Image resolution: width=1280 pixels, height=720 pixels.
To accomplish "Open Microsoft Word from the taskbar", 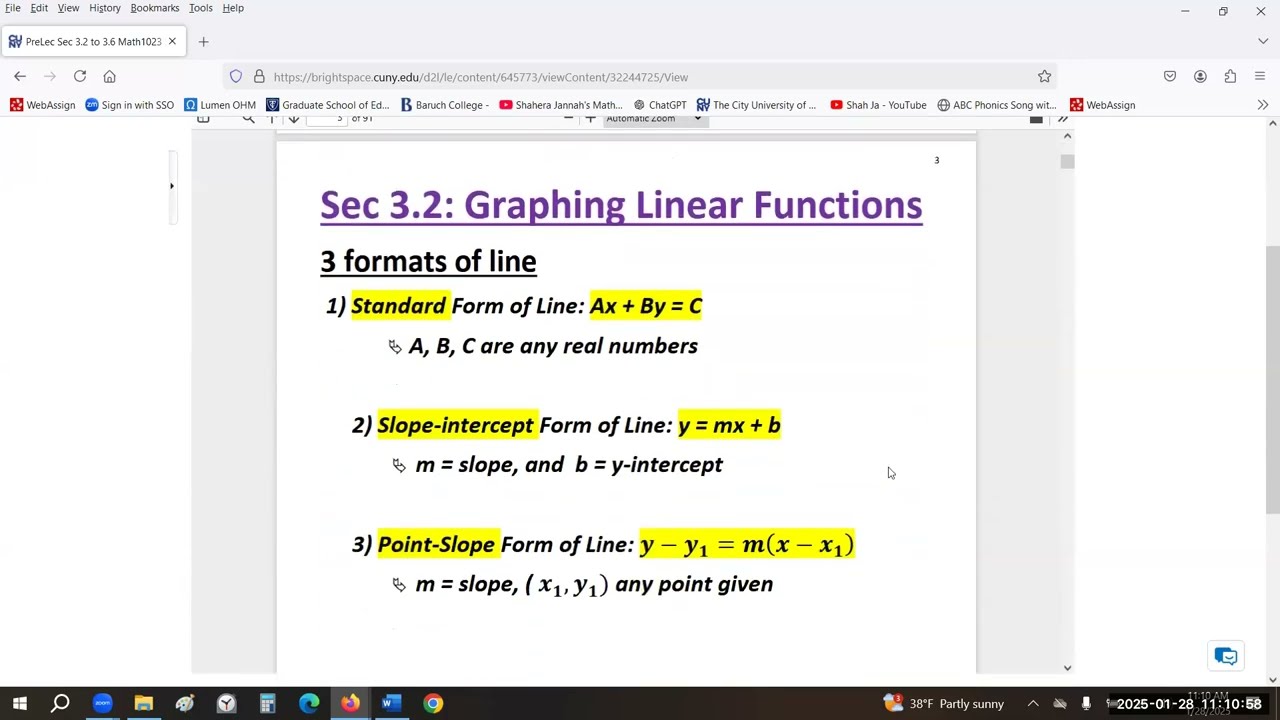I will click(x=391, y=703).
